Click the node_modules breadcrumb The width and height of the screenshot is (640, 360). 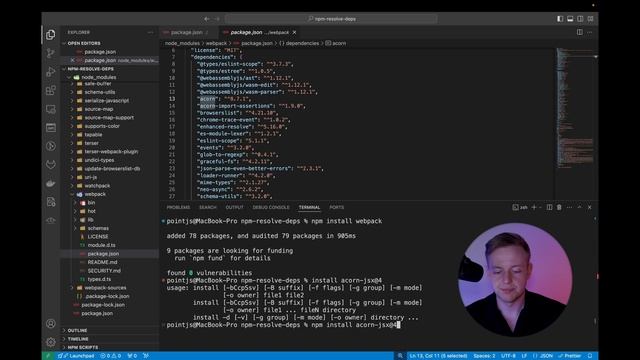point(182,43)
